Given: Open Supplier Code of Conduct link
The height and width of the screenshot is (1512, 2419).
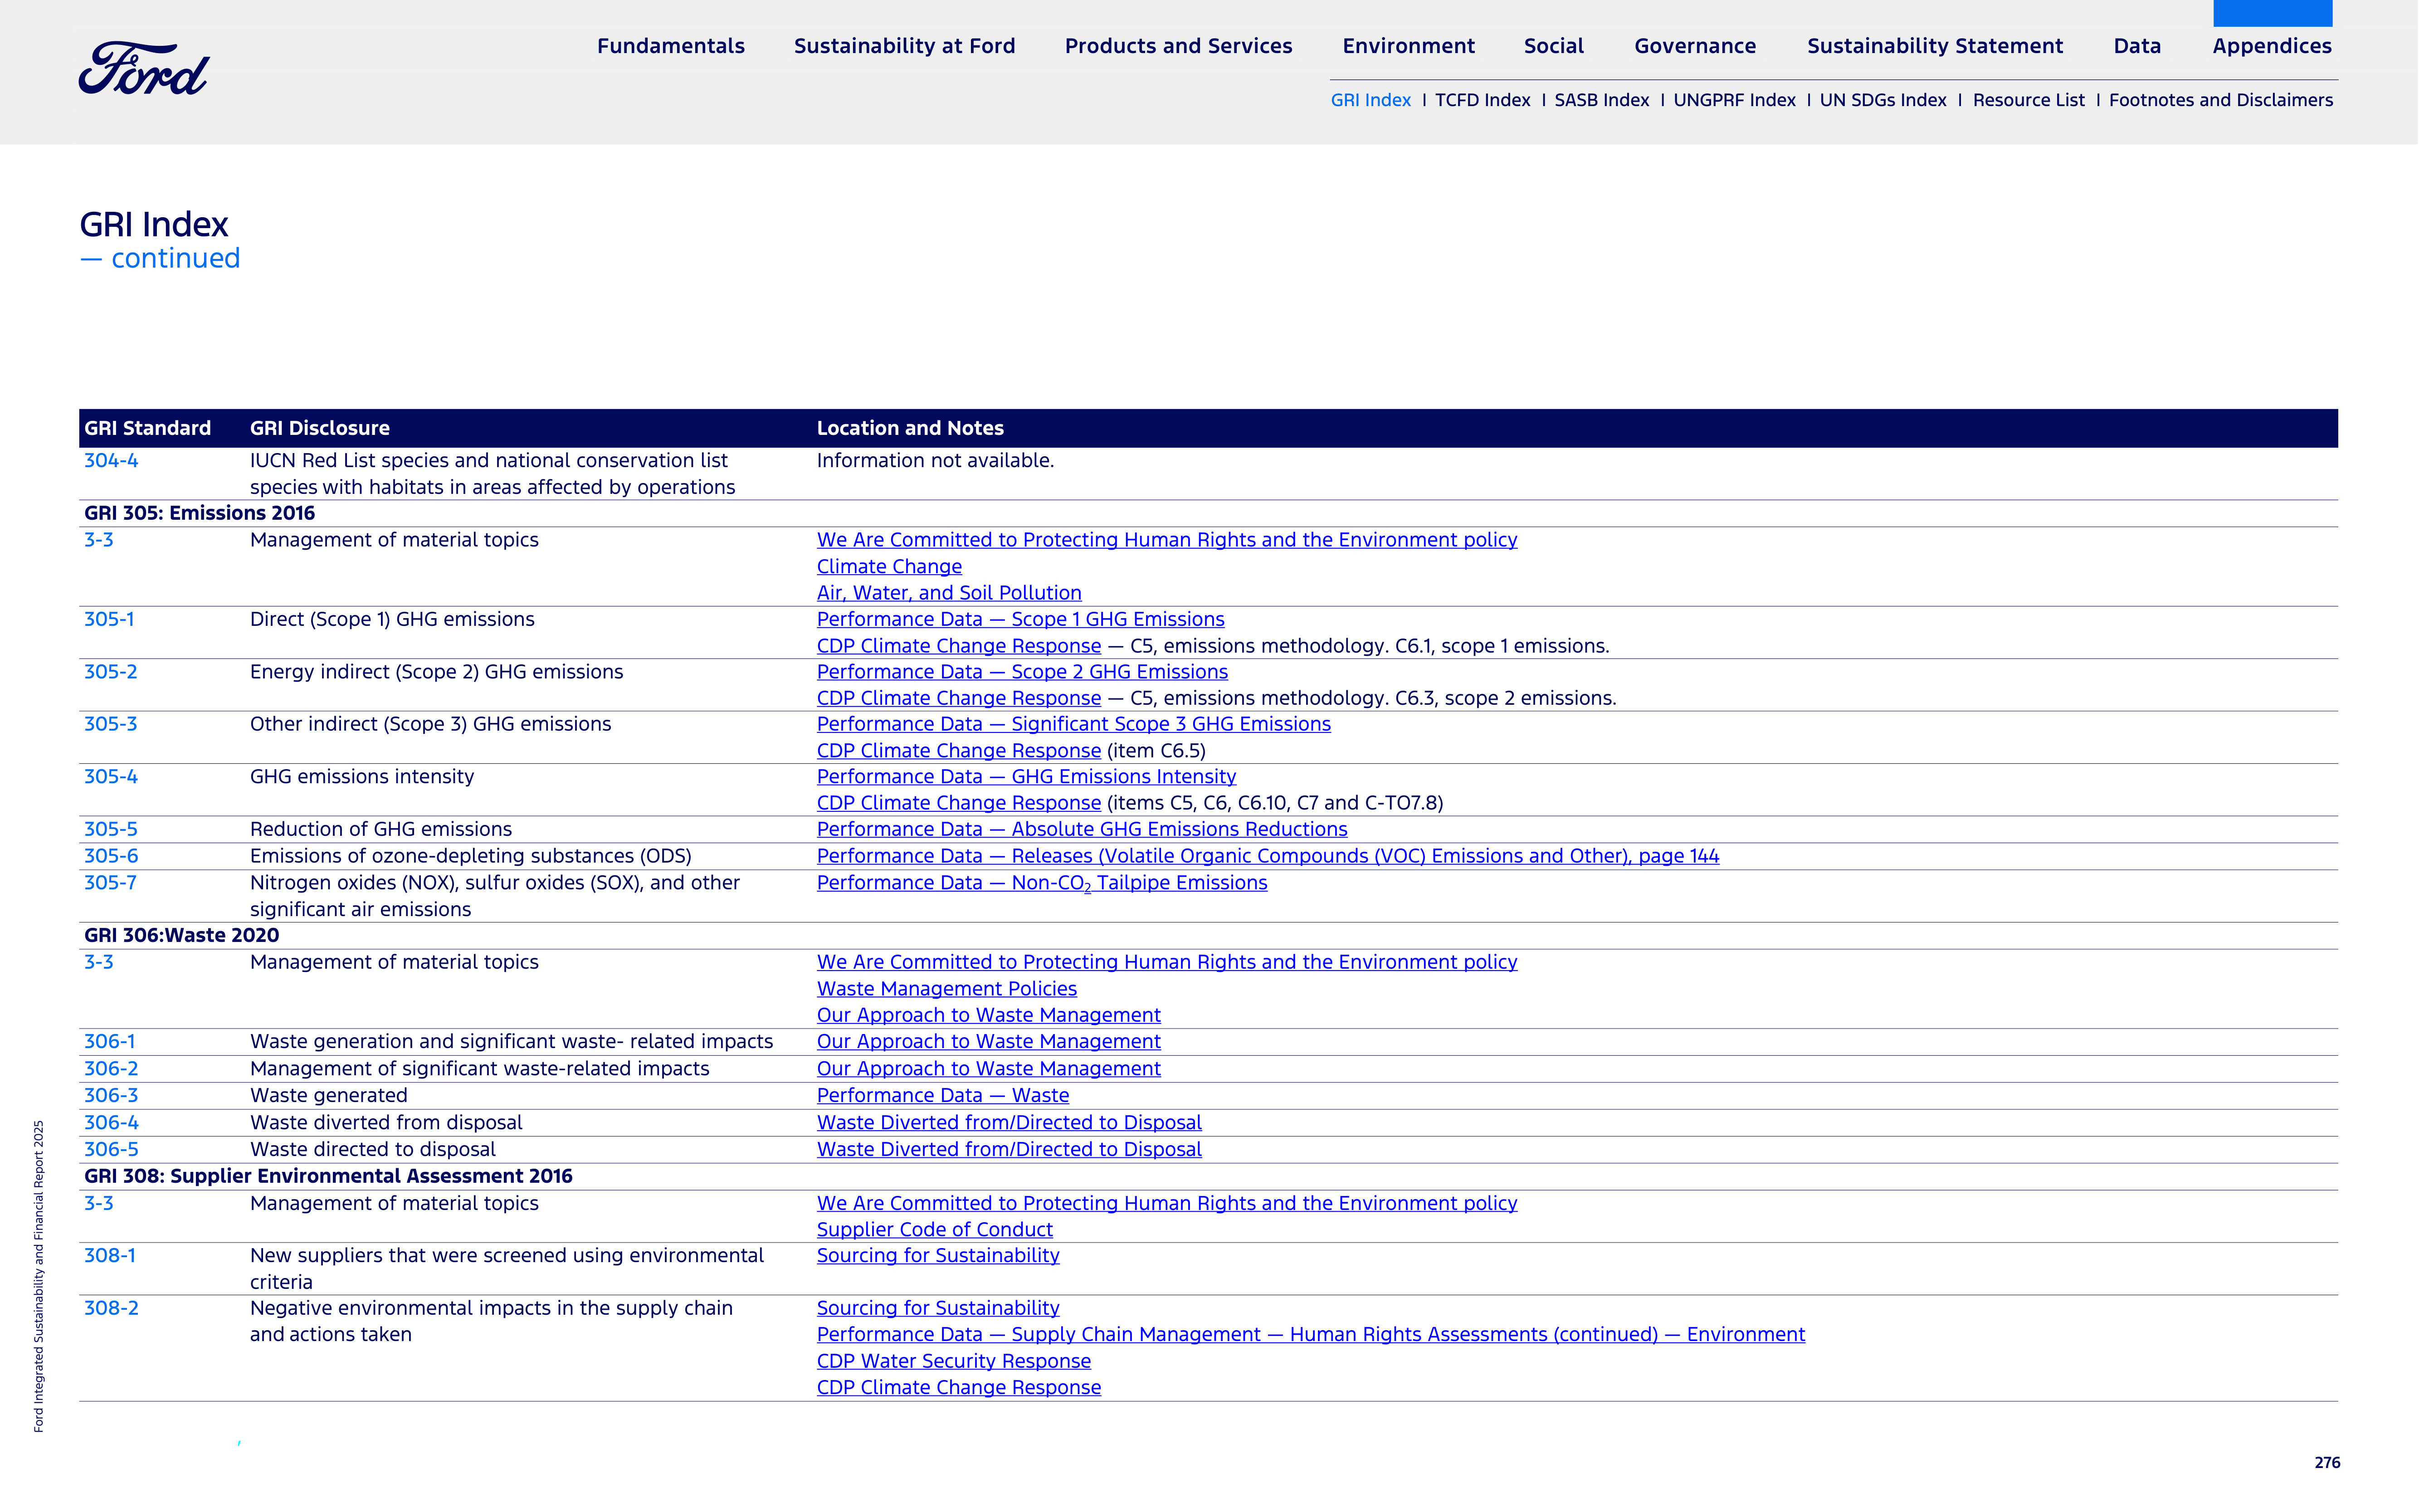Looking at the screenshot, I should click(x=935, y=1230).
